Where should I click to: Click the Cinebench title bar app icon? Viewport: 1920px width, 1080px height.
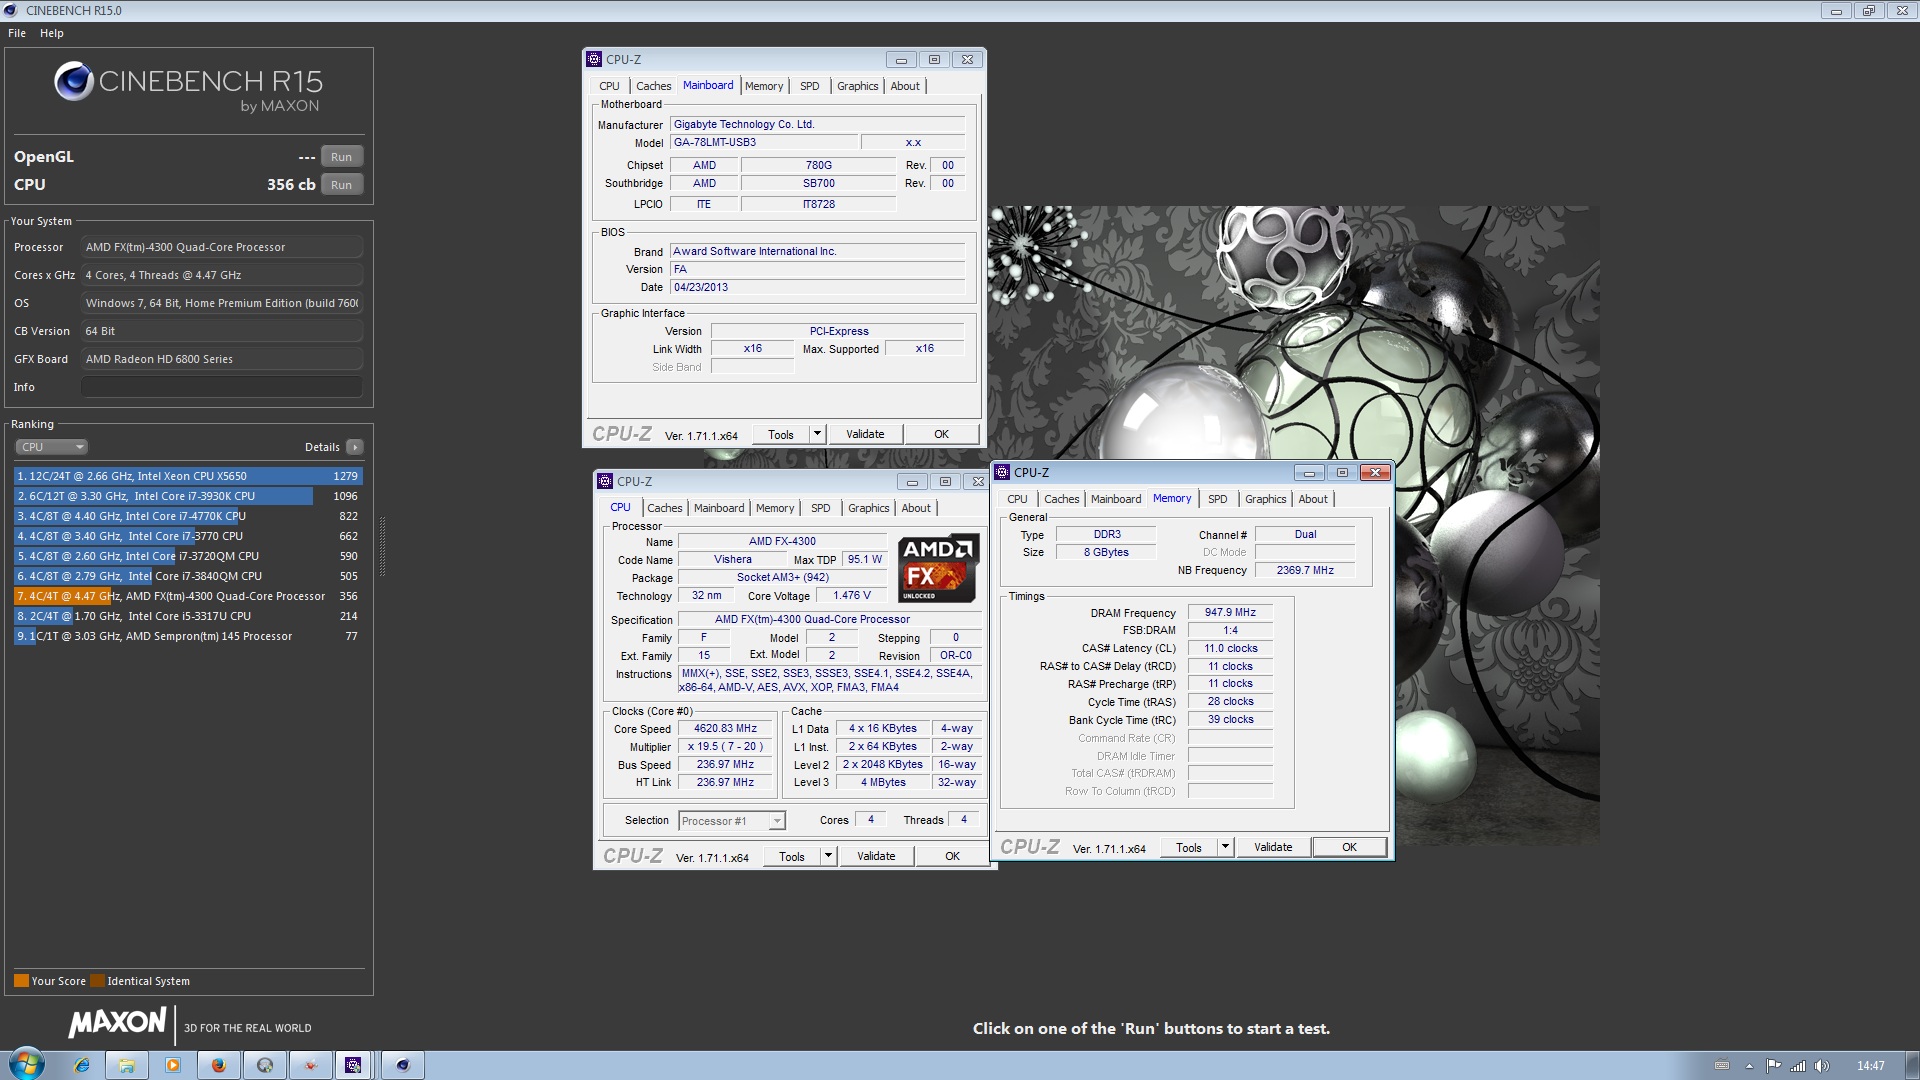pos(11,10)
